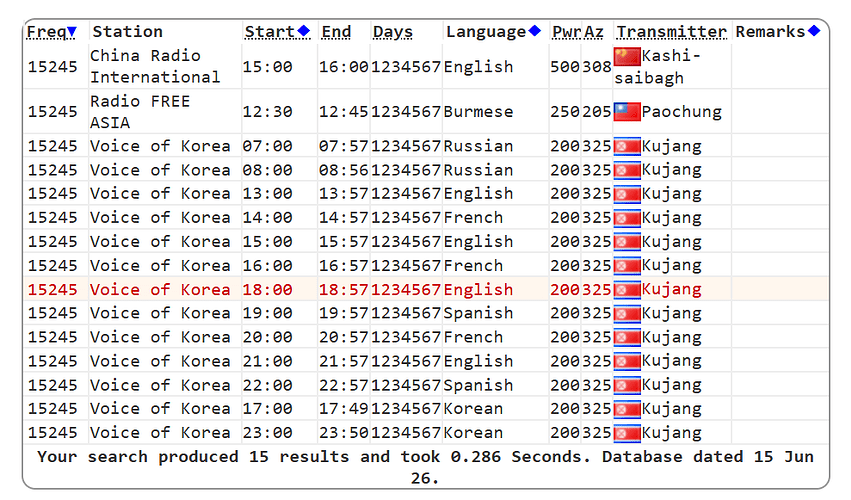
Task: Click the 308 azimuth value
Action: [597, 67]
